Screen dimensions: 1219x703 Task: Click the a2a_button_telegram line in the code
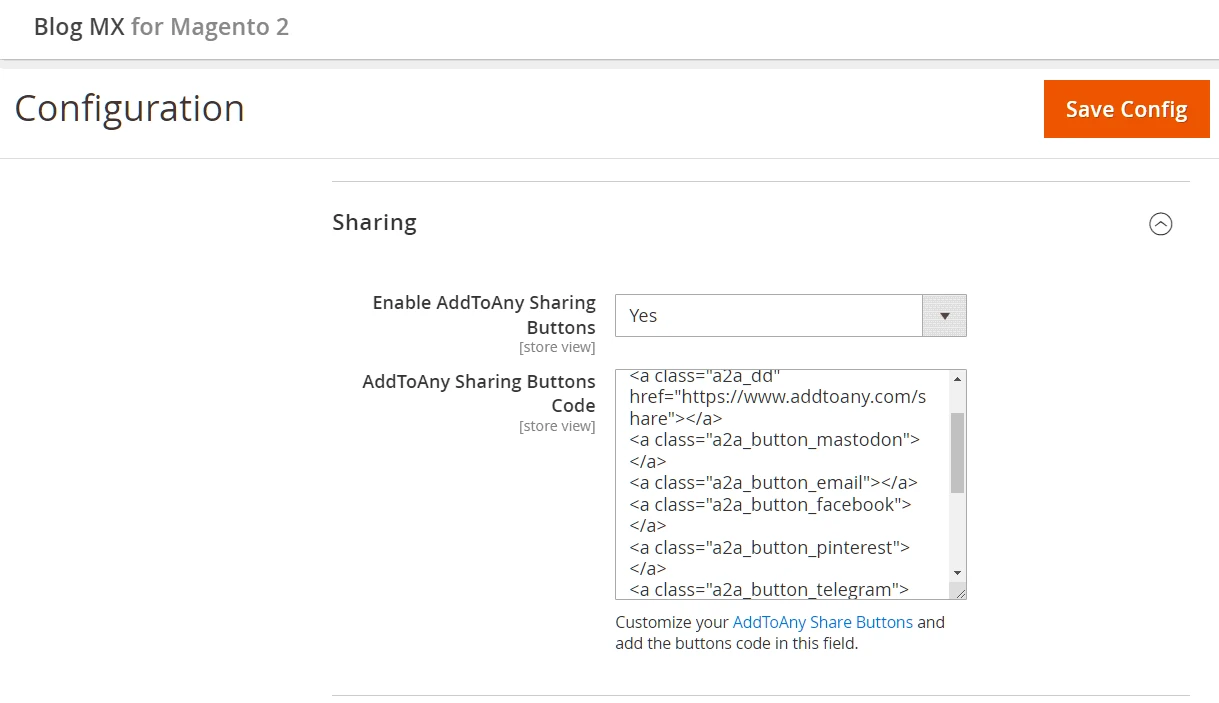click(x=768, y=589)
